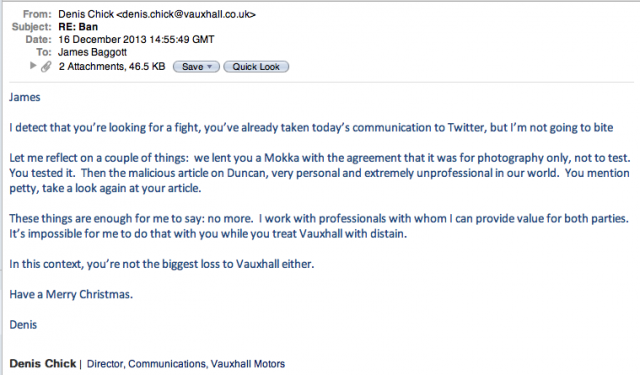Screen dimensions: 640x375
Task: Click the paperclip attachment icon
Action: [46, 67]
